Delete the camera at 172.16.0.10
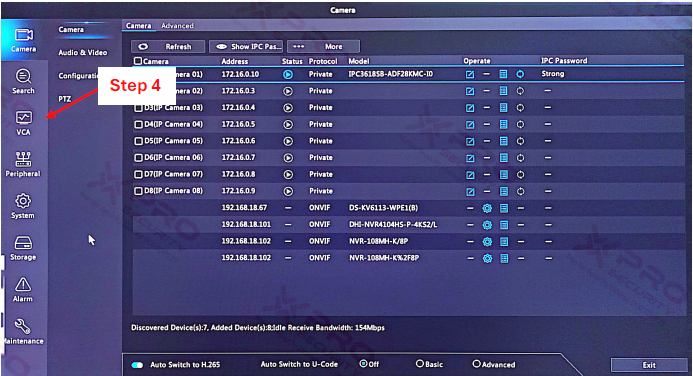 point(487,74)
